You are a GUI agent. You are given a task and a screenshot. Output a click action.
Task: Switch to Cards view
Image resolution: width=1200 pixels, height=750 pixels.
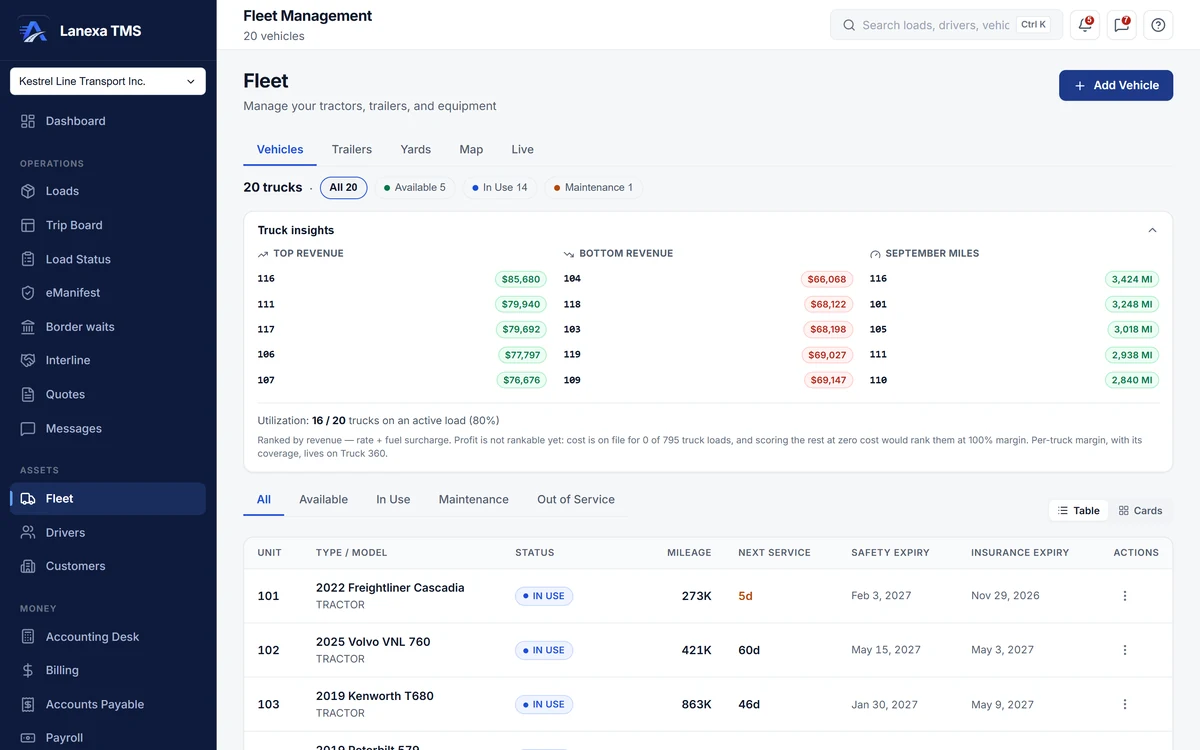pyautogui.click(x=1140, y=510)
